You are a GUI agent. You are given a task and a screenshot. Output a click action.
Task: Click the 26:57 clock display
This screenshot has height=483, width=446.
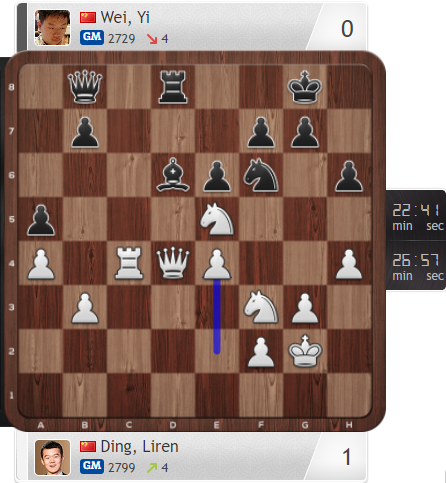point(417,265)
